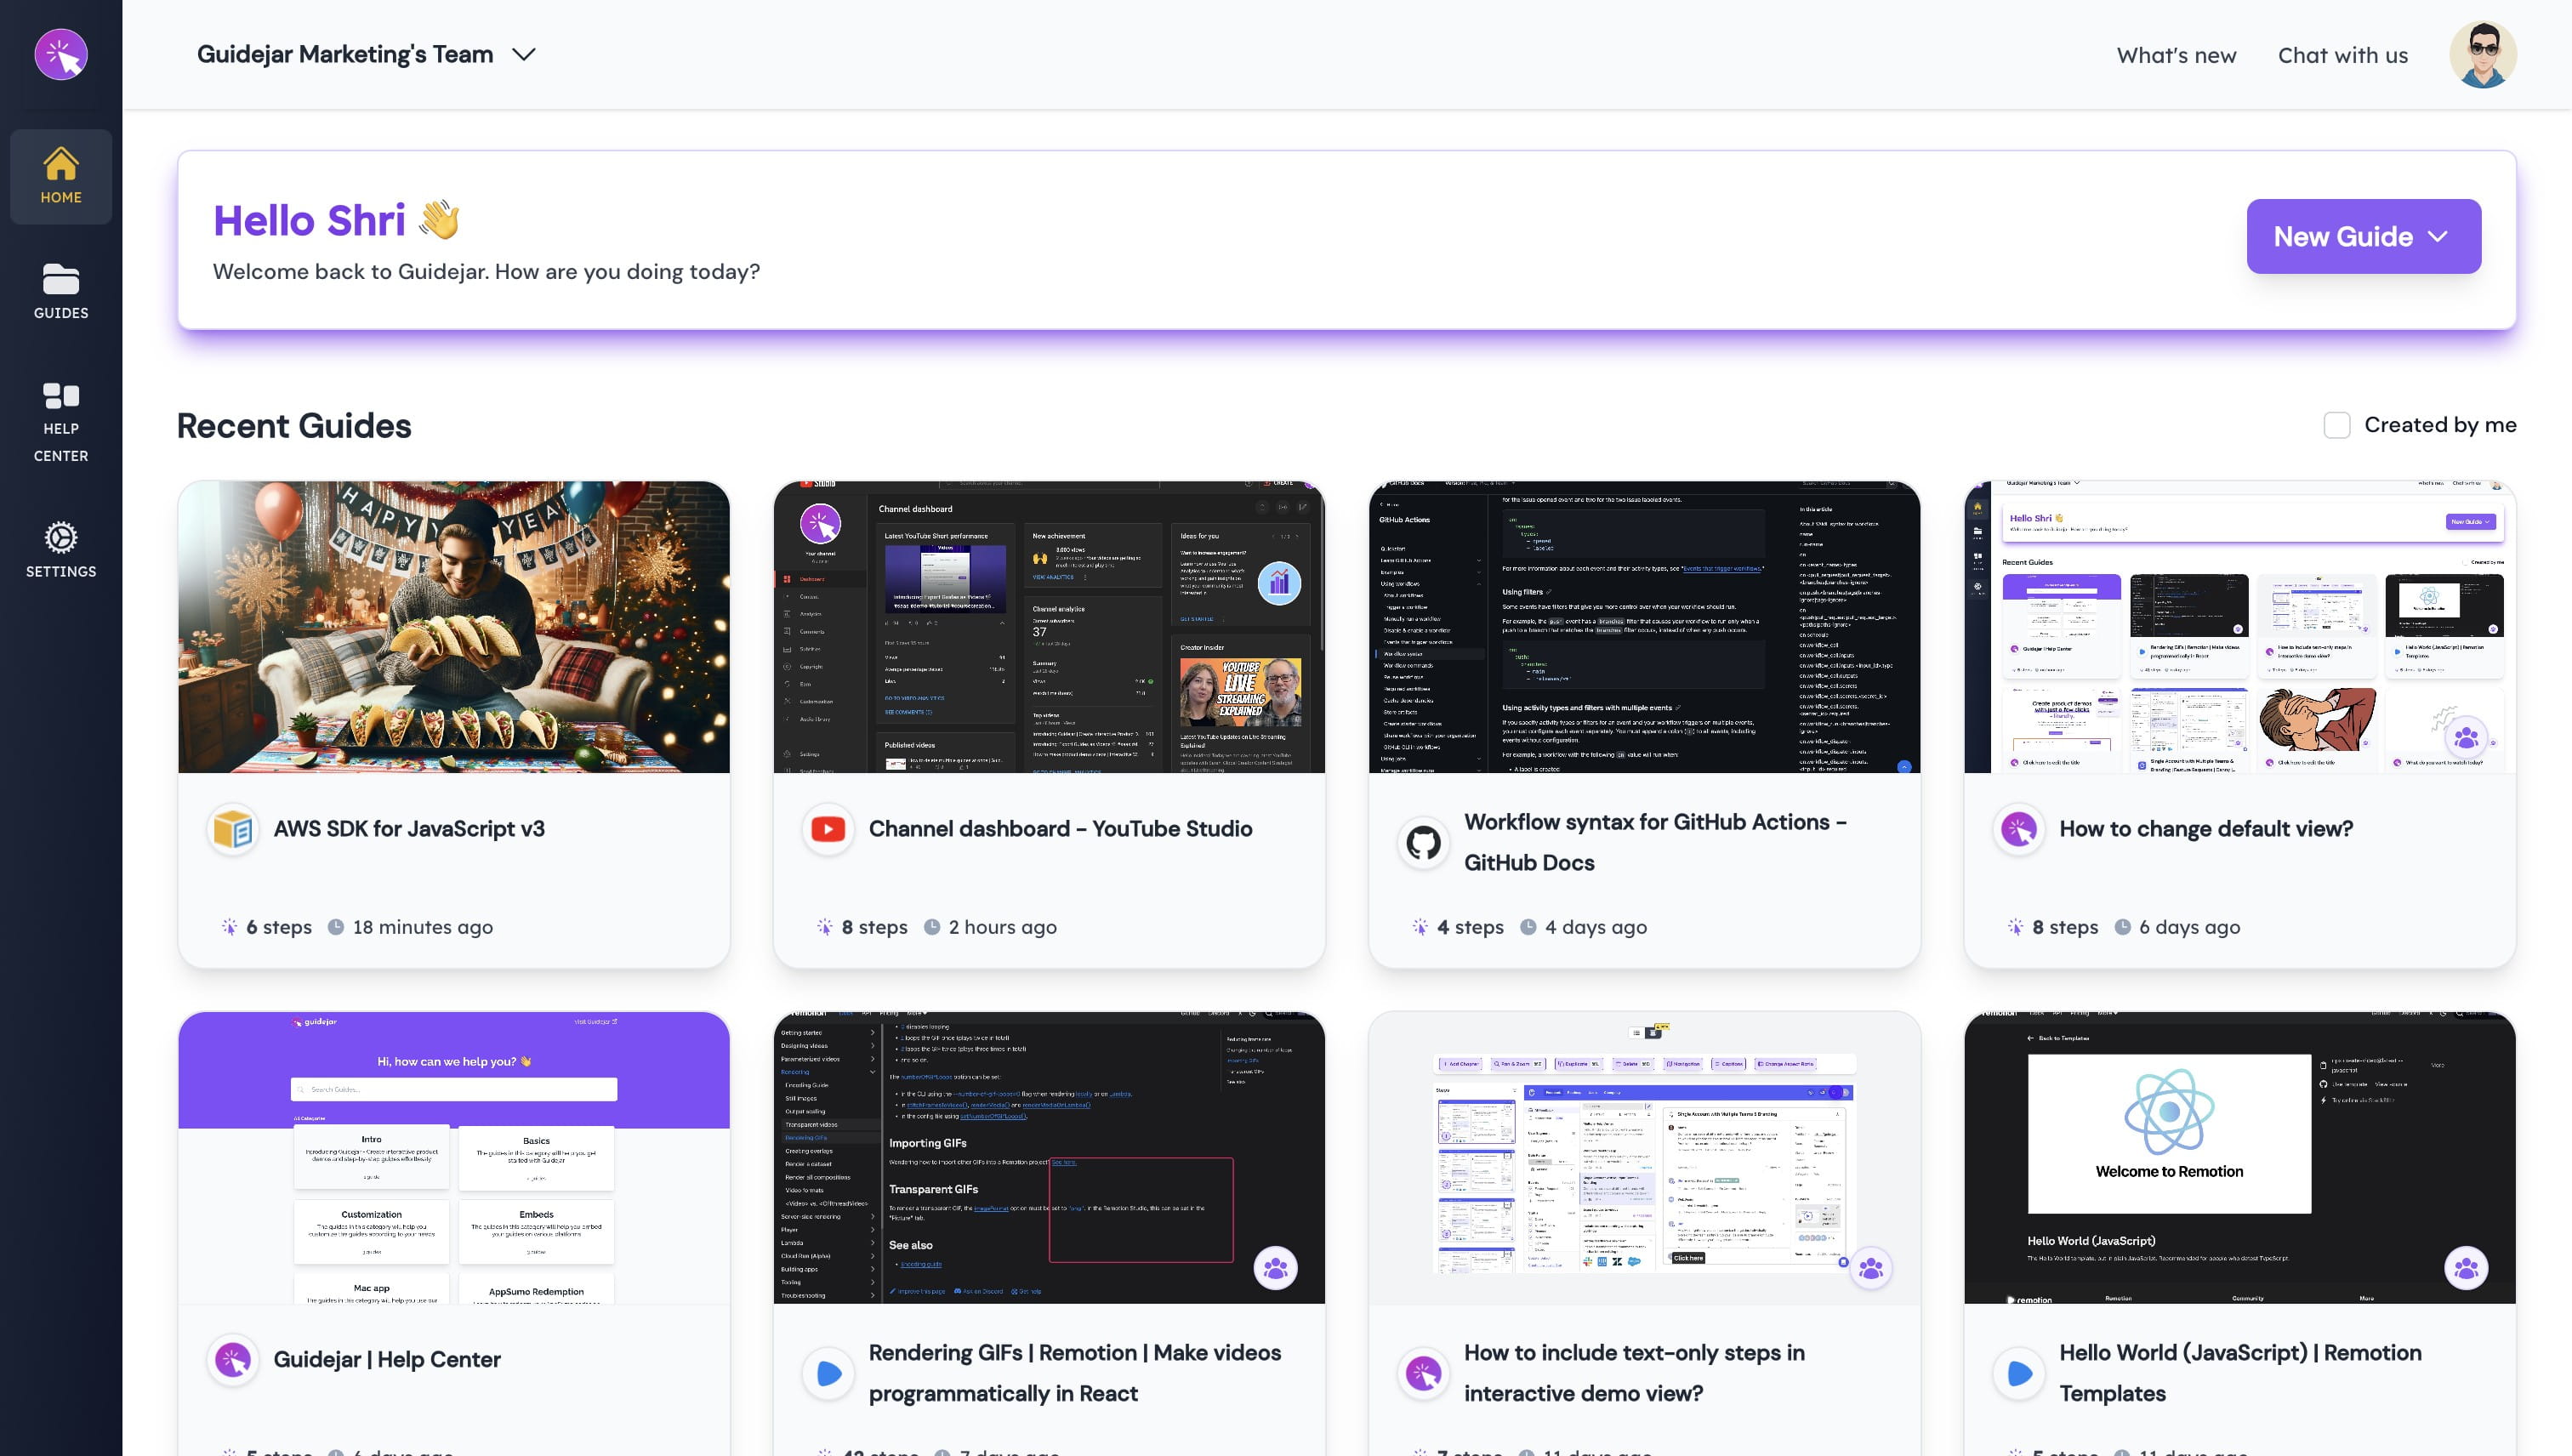Open the New Guide dropdown chevron
This screenshot has height=1456, width=2572.
2438,236
